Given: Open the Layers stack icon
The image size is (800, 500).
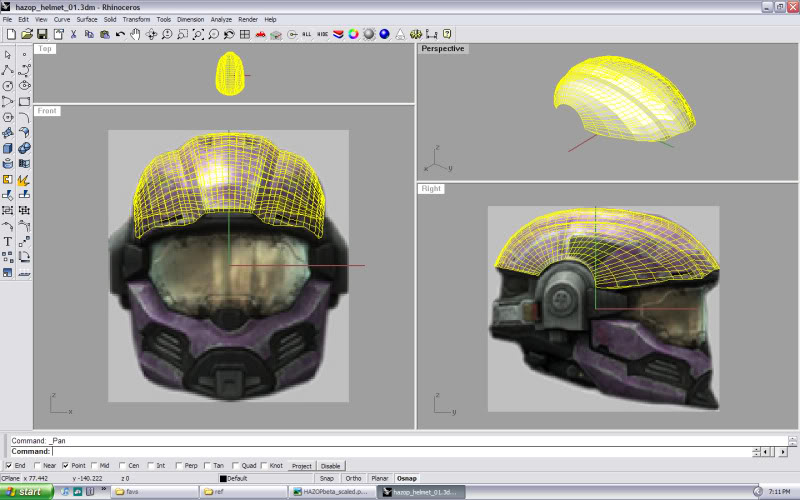Looking at the screenshot, I should click(x=338, y=34).
